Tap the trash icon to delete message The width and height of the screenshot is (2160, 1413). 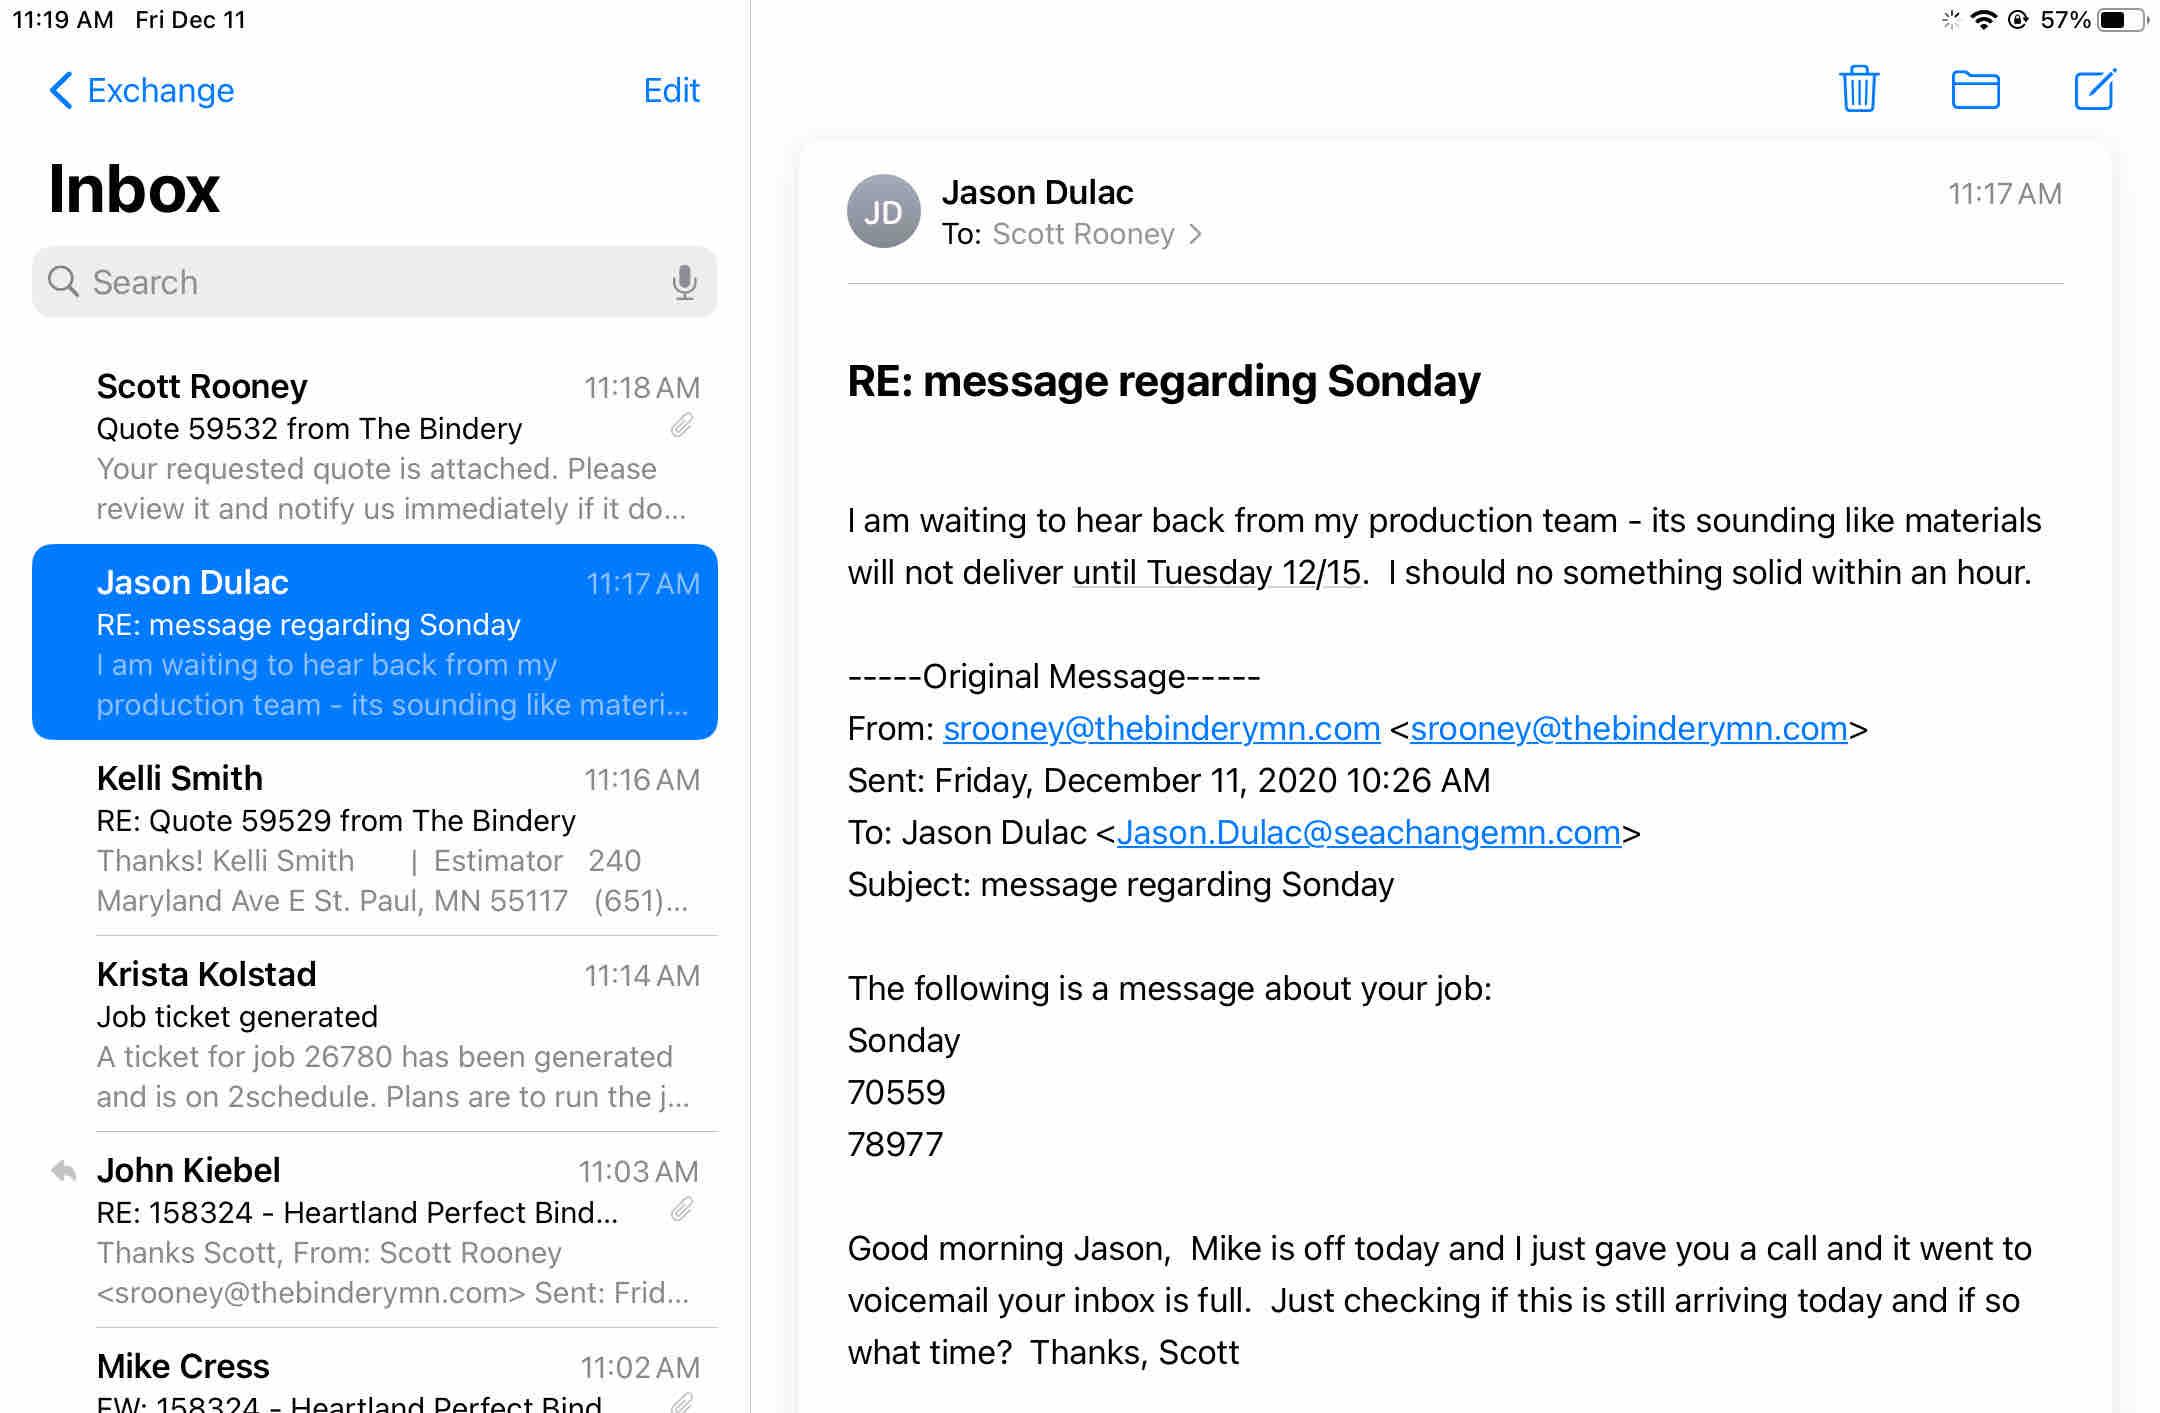point(1859,90)
